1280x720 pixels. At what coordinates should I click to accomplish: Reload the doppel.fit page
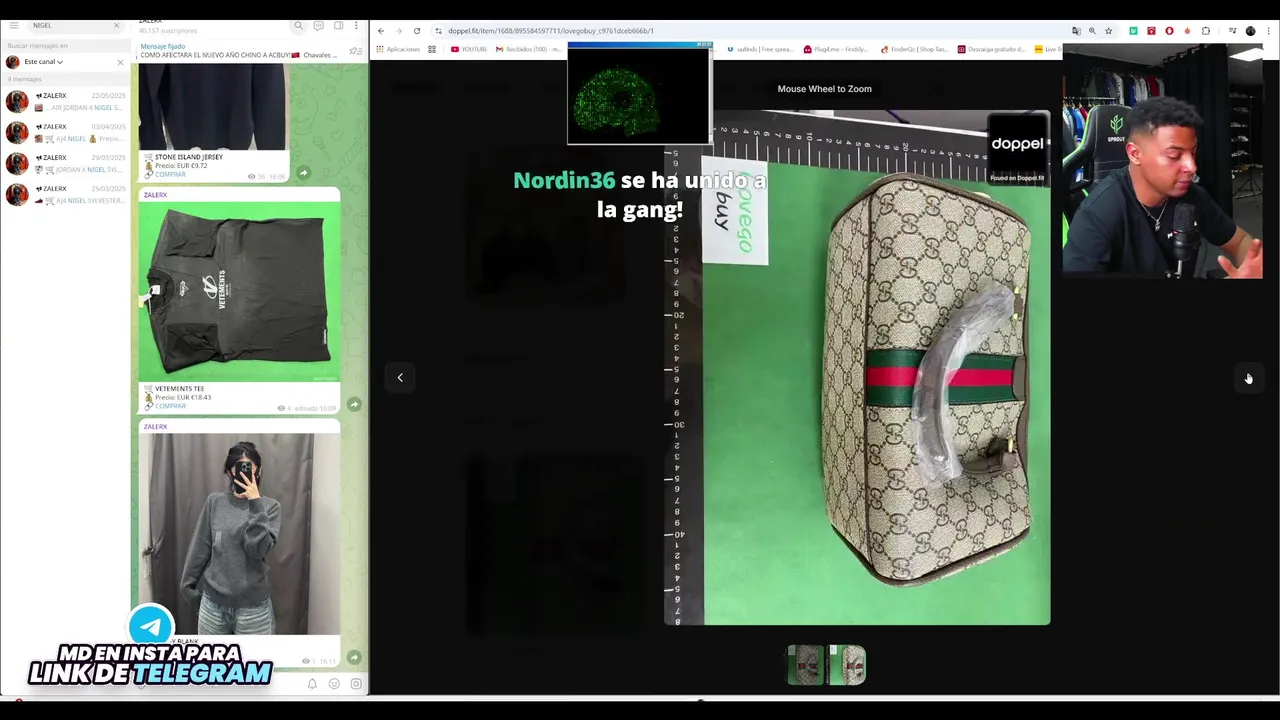click(417, 31)
